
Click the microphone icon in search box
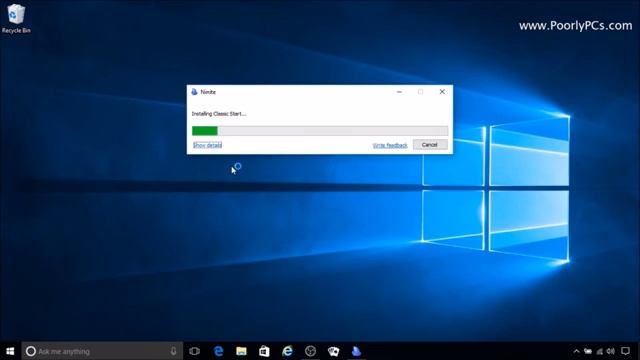coord(173,351)
